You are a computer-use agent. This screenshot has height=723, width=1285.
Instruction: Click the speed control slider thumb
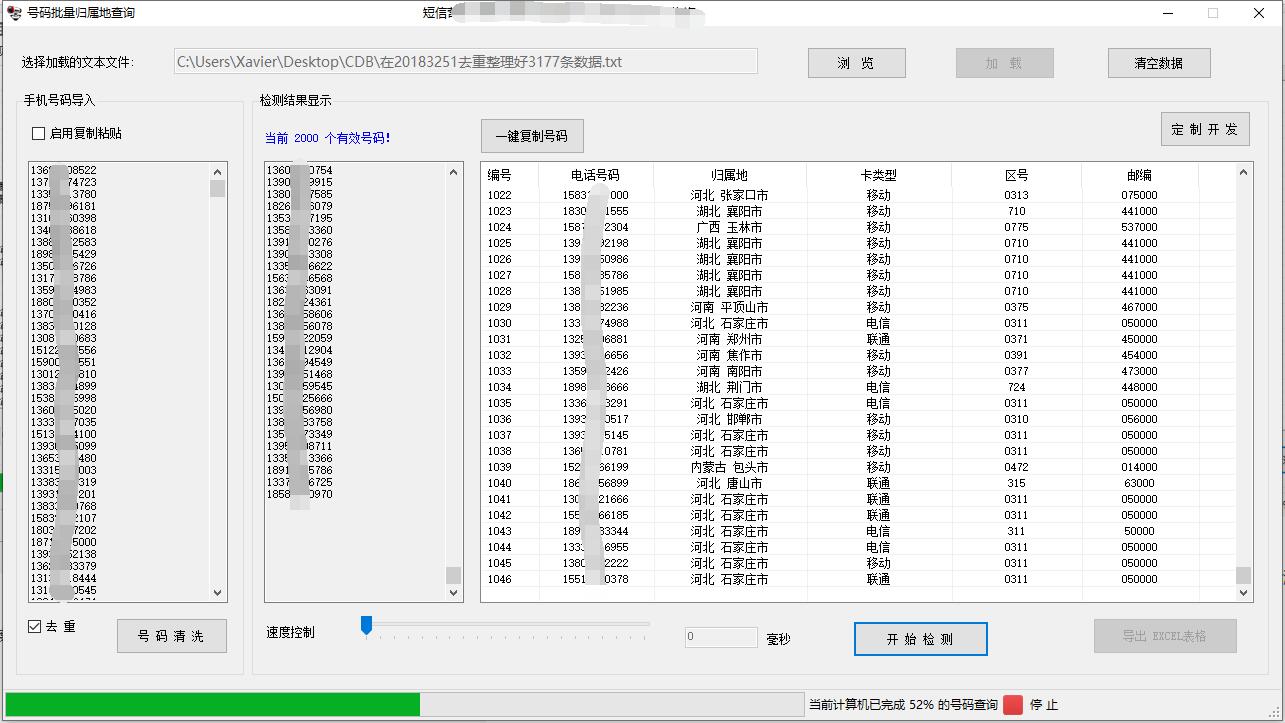click(x=366, y=625)
